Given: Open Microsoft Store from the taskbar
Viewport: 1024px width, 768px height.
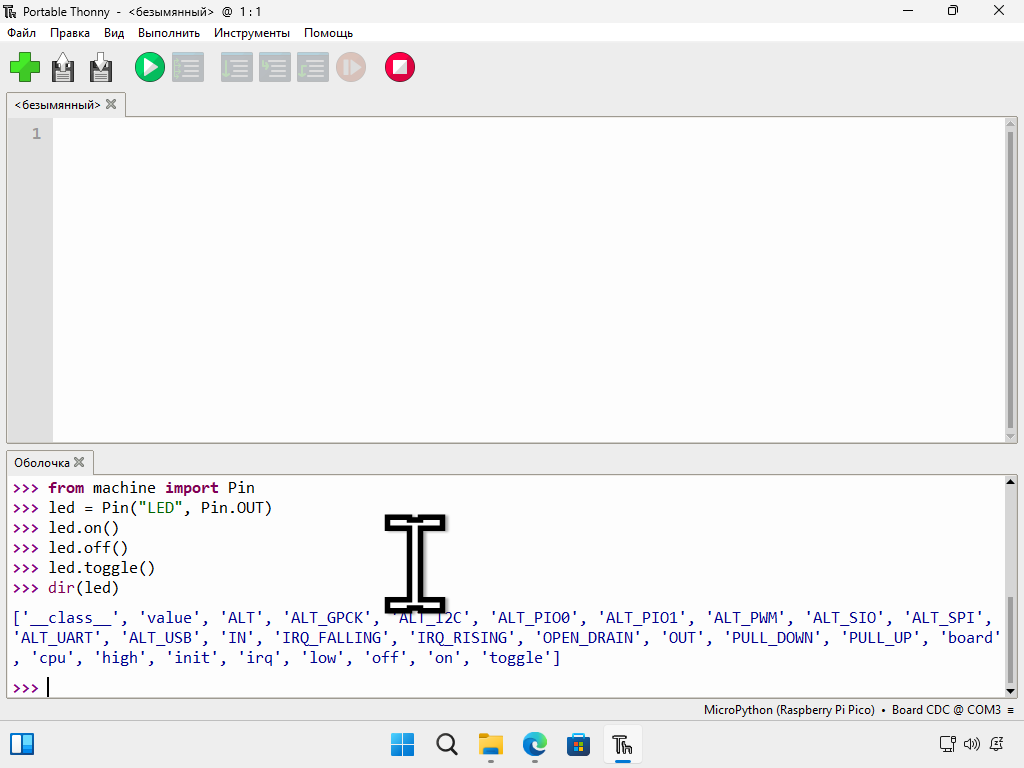Looking at the screenshot, I should tap(579, 744).
